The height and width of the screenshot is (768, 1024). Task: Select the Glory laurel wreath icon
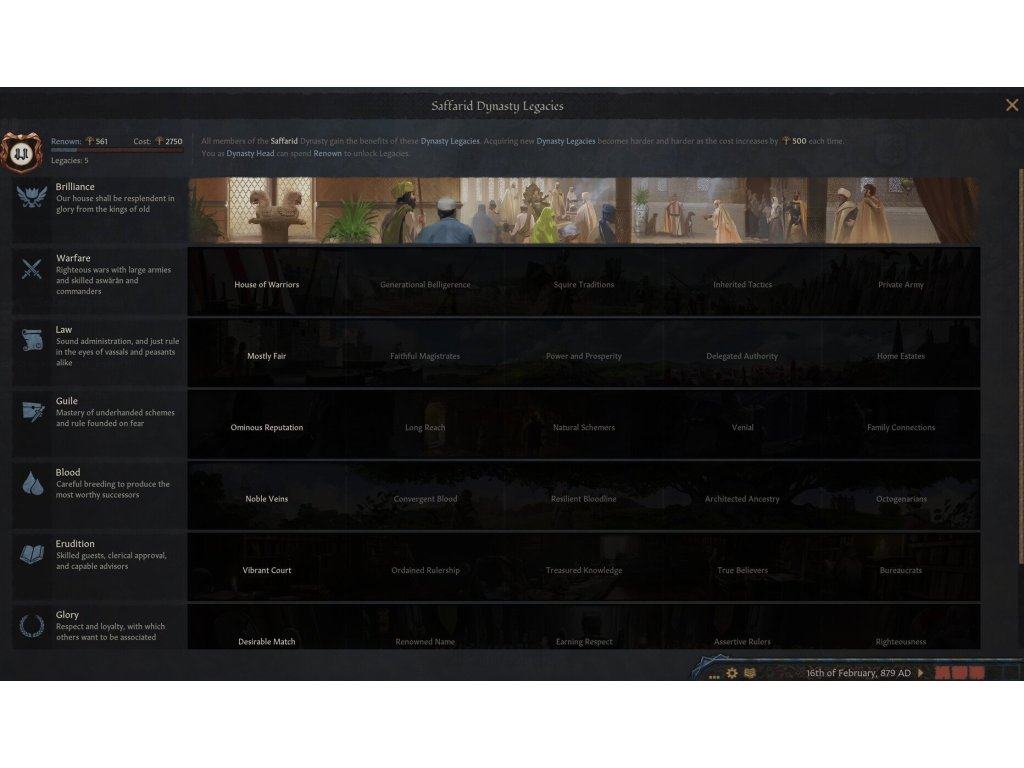click(x=31, y=626)
